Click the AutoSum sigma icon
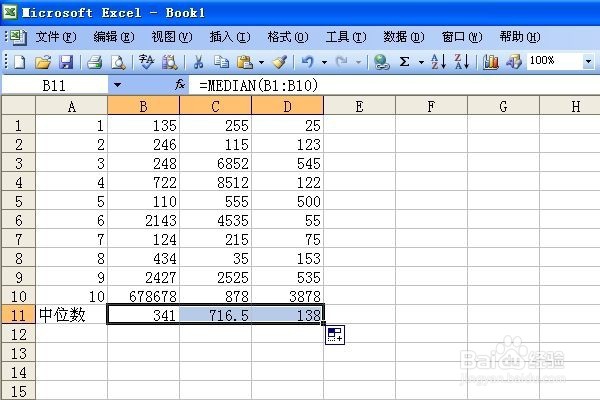600x400 pixels. [x=404, y=62]
